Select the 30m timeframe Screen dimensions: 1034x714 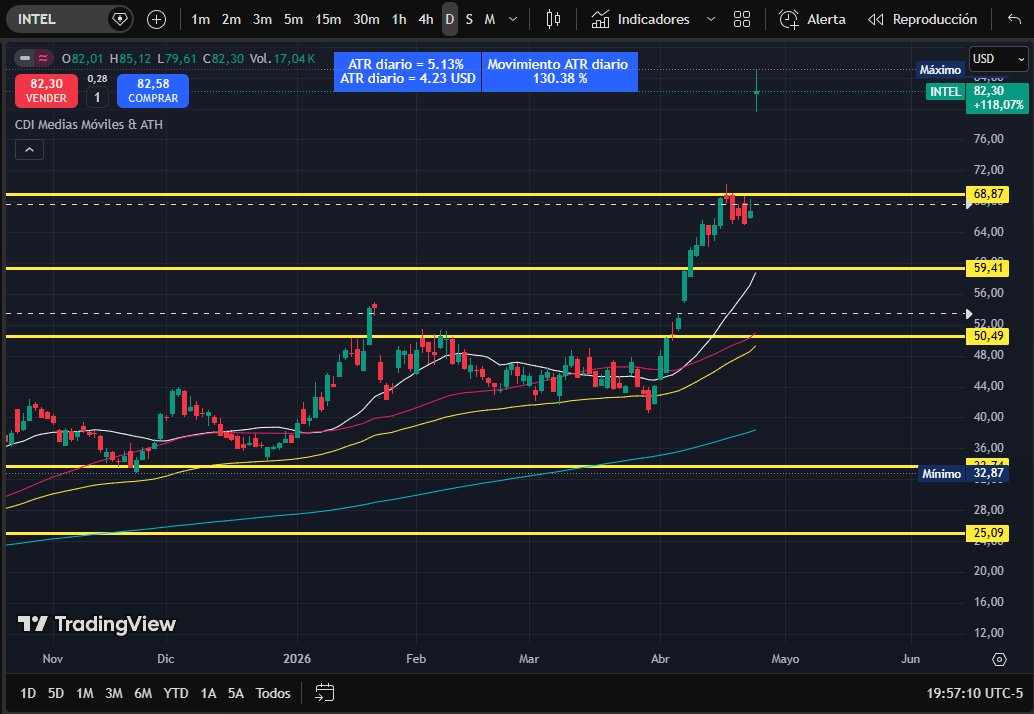coord(366,20)
